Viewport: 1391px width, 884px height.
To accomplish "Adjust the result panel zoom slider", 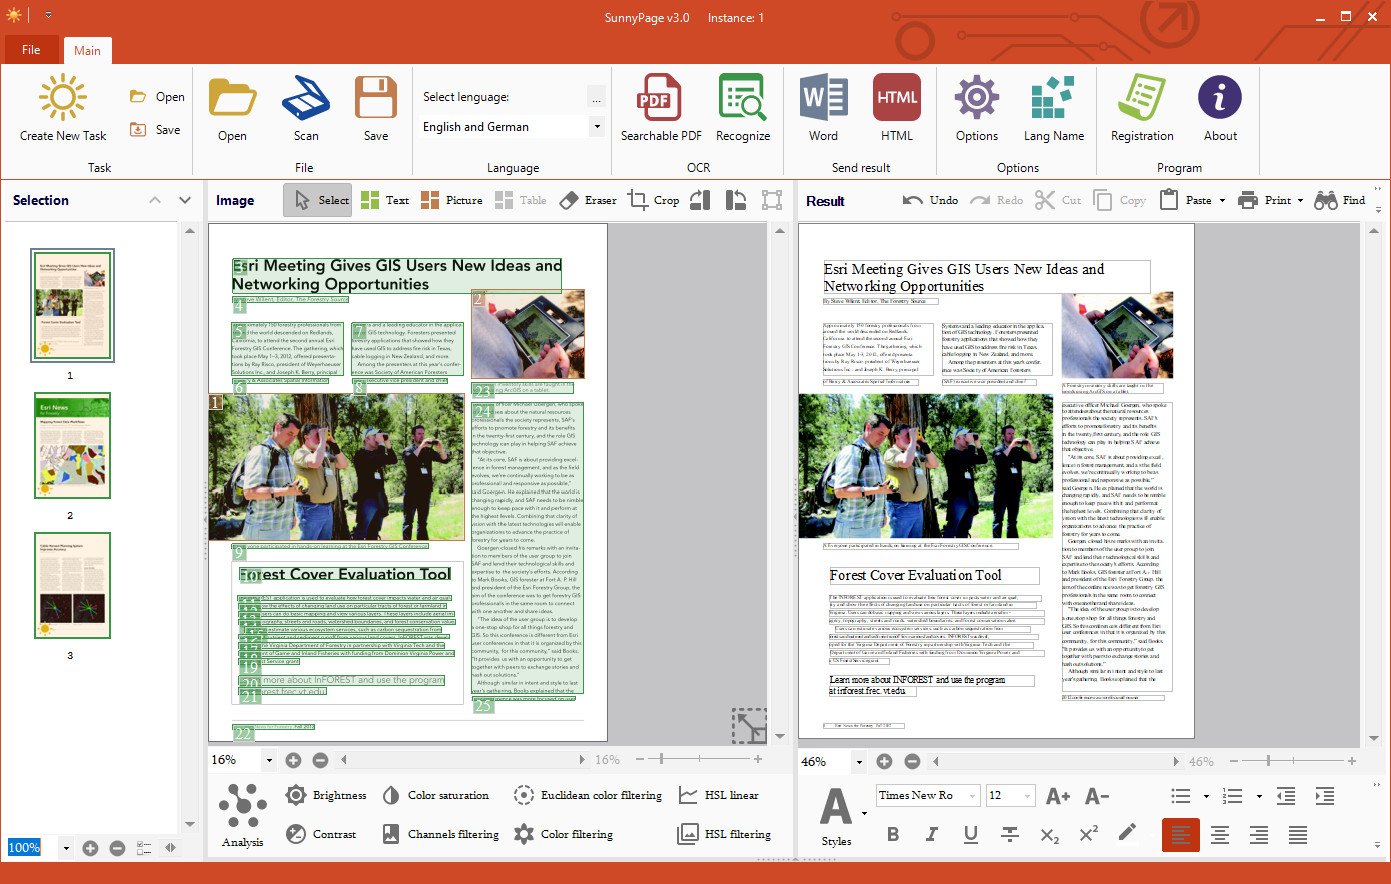I will tap(1268, 762).
